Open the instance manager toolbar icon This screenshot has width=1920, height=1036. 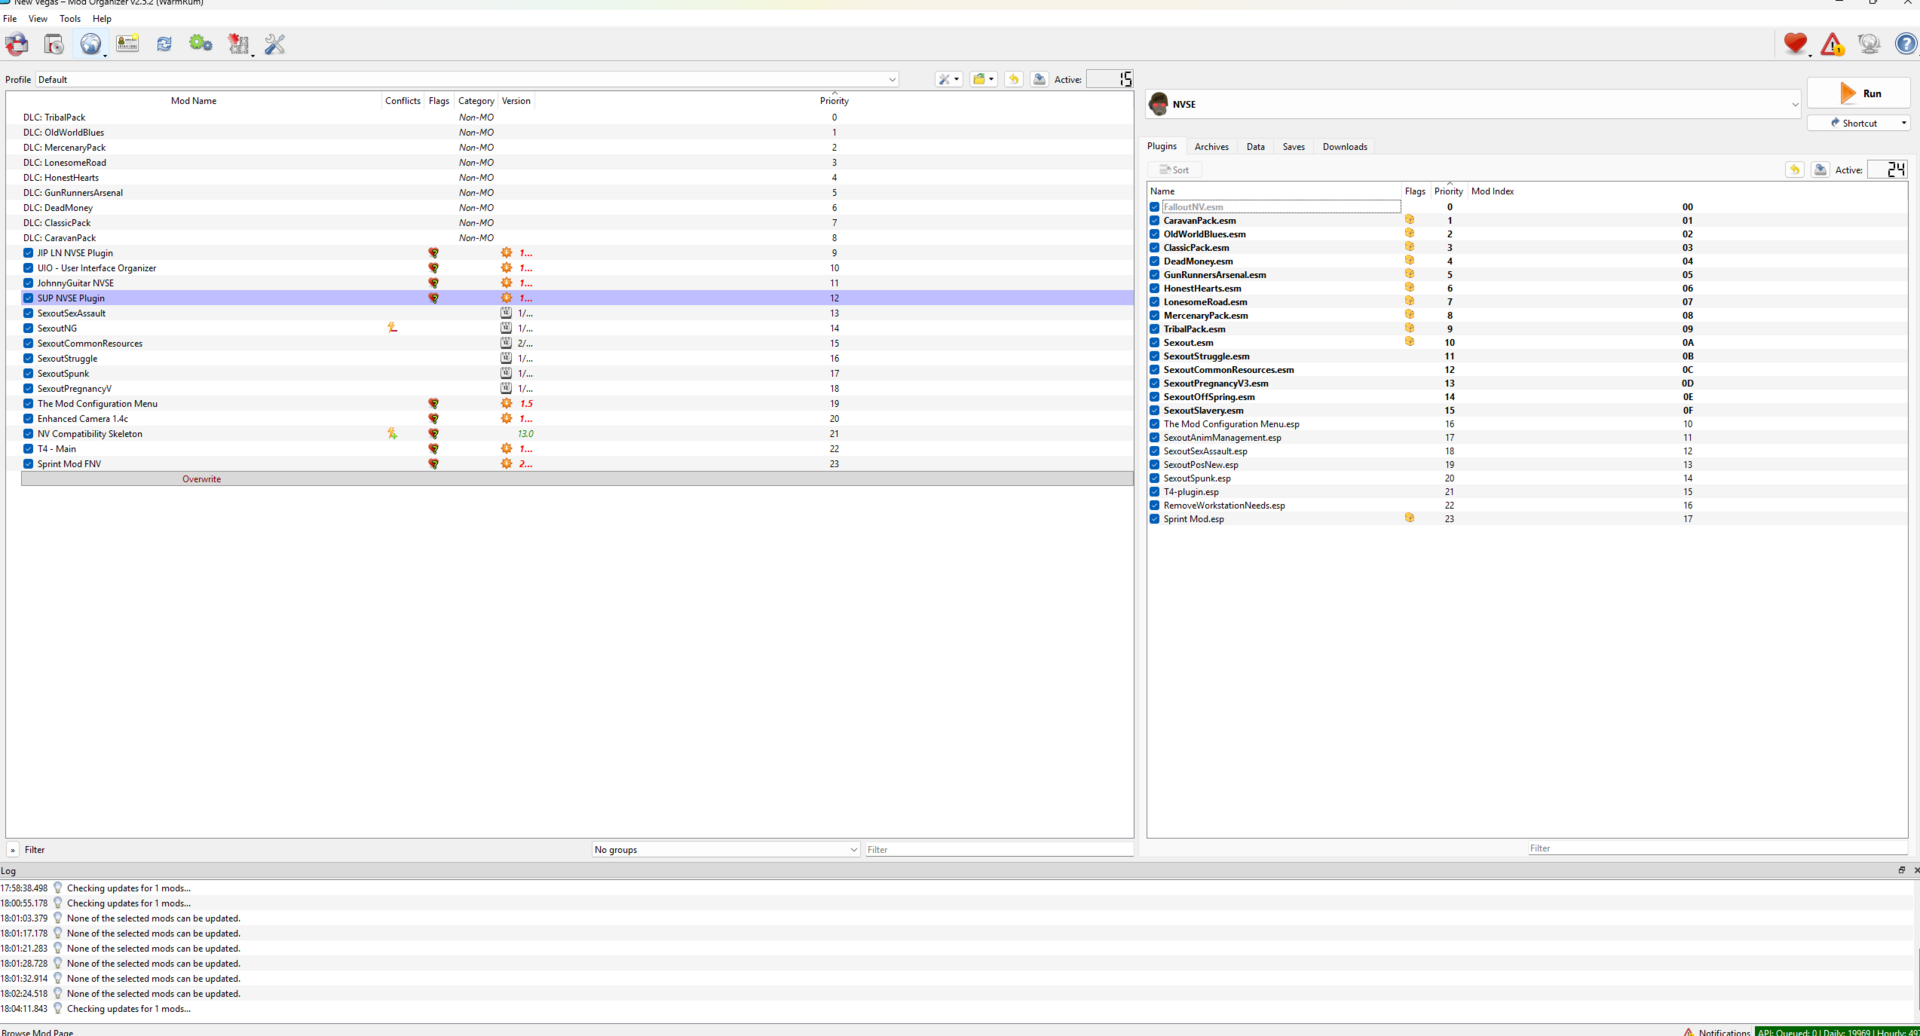(x=17, y=44)
